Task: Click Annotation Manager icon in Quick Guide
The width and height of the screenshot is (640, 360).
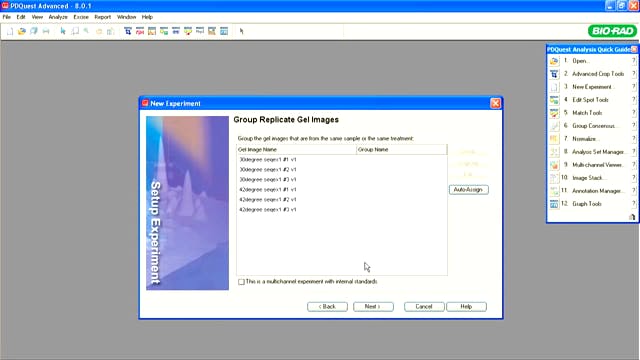Action: (554, 191)
